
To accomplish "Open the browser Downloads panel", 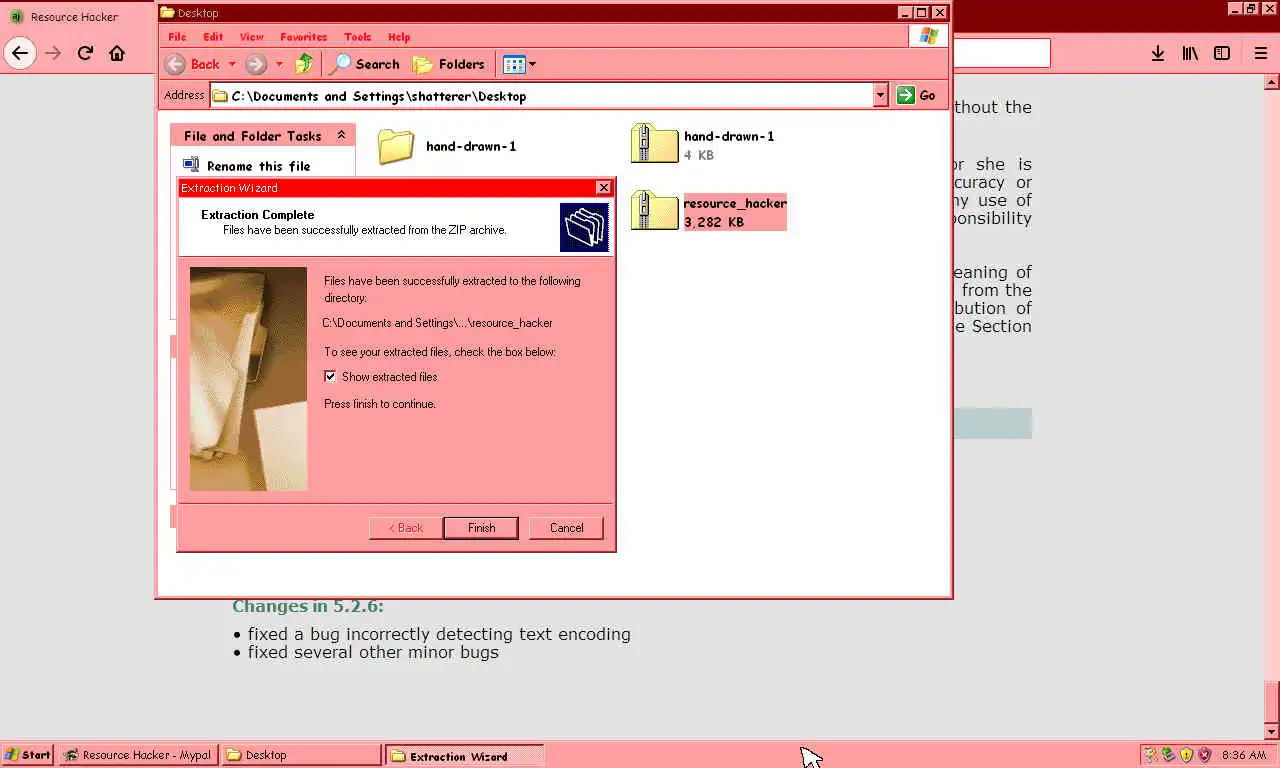I will point(1157,53).
